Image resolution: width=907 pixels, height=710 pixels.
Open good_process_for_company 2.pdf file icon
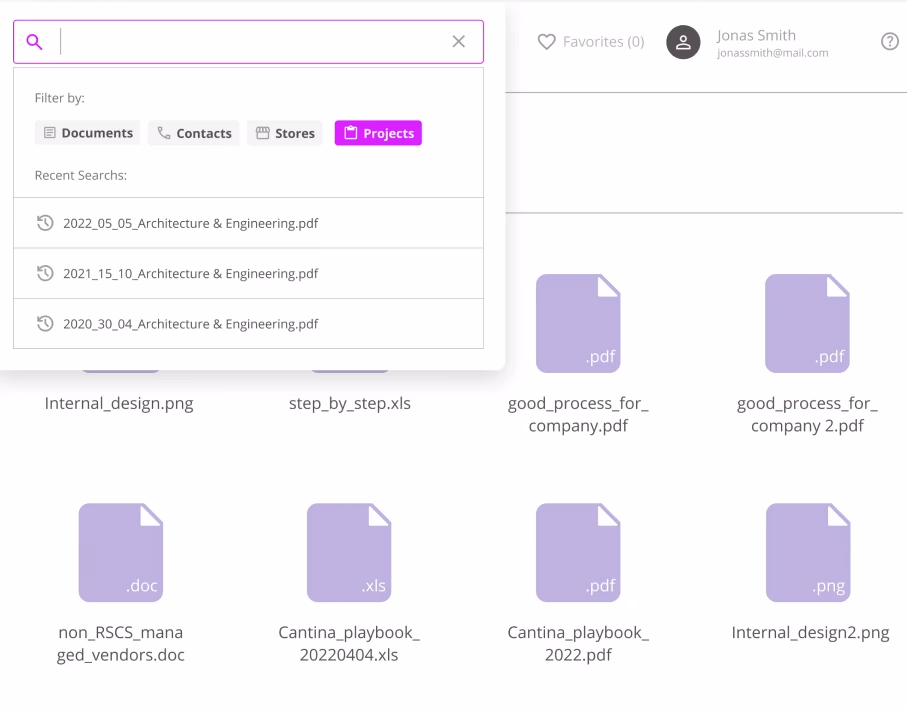pos(807,323)
